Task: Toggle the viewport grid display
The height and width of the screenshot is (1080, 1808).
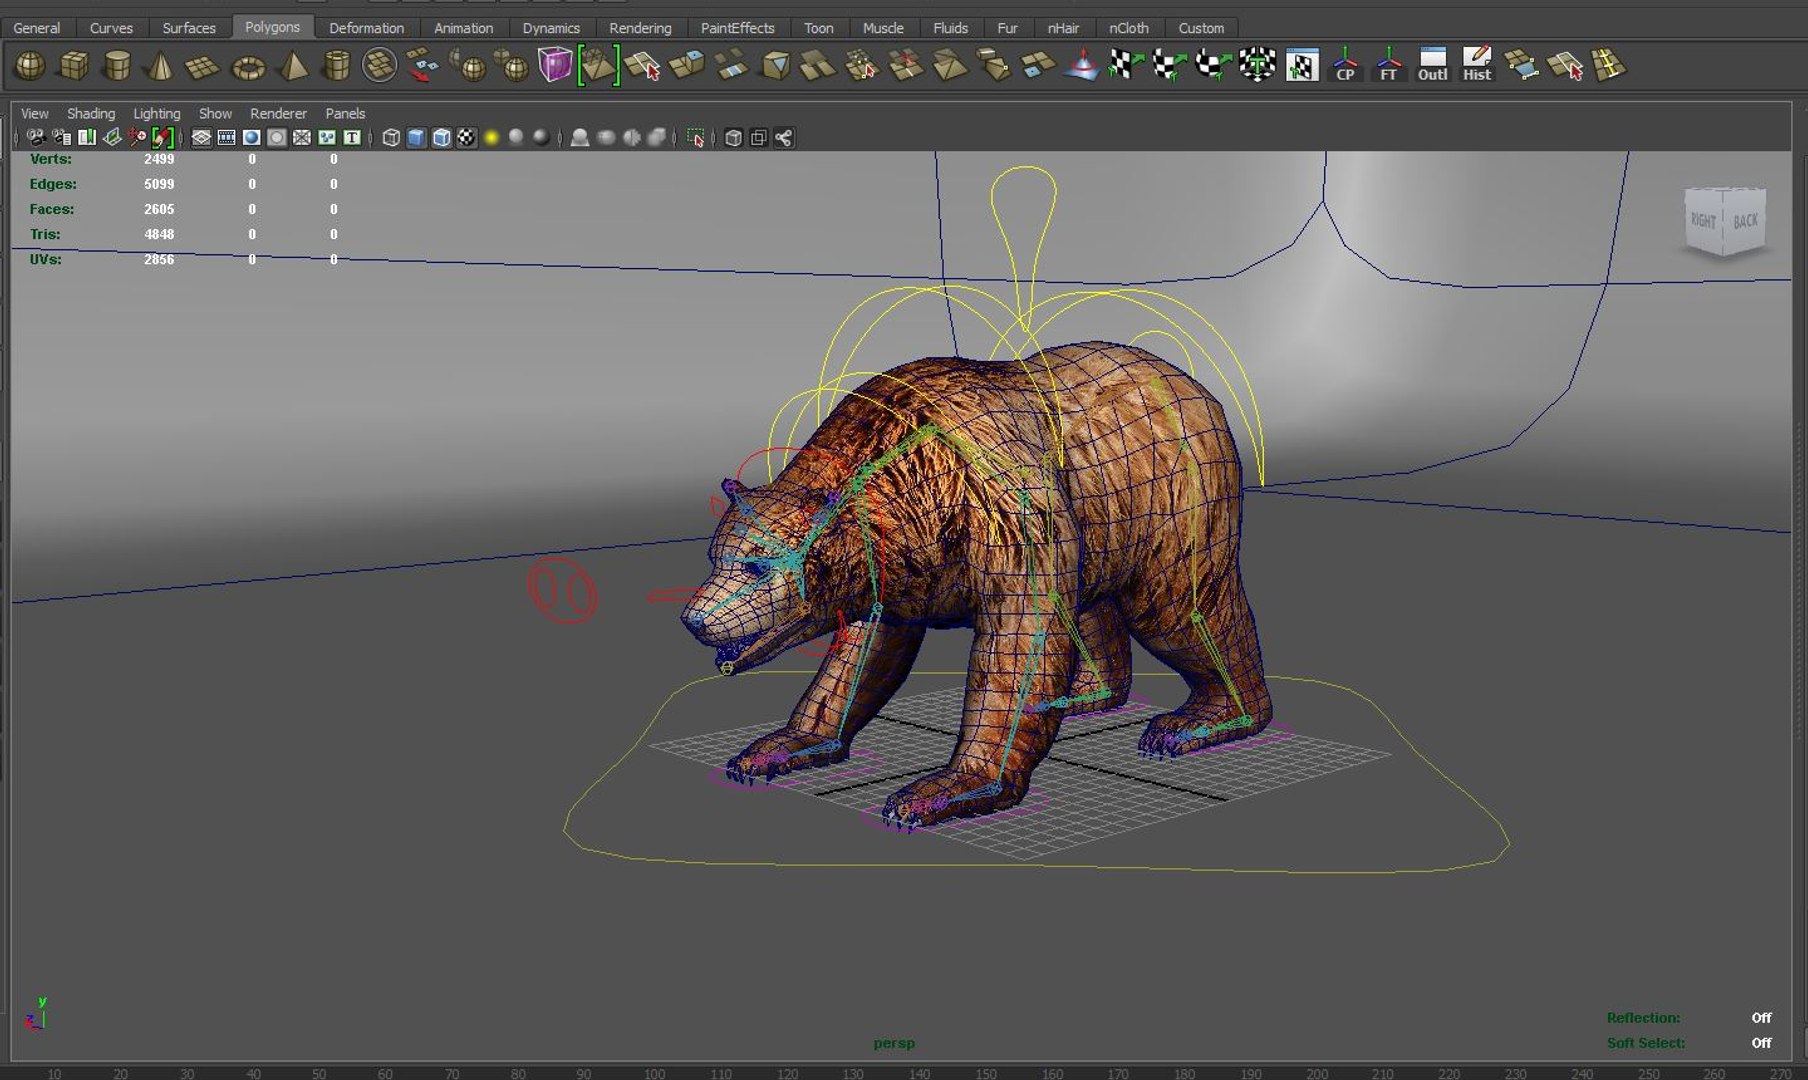Action: click(x=201, y=138)
